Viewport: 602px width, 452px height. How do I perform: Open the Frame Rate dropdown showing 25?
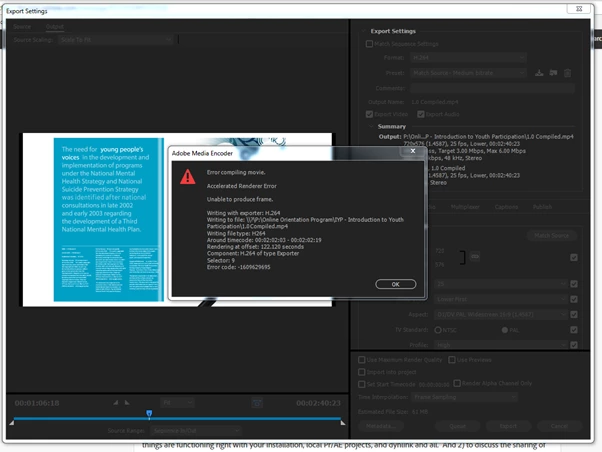coord(501,284)
